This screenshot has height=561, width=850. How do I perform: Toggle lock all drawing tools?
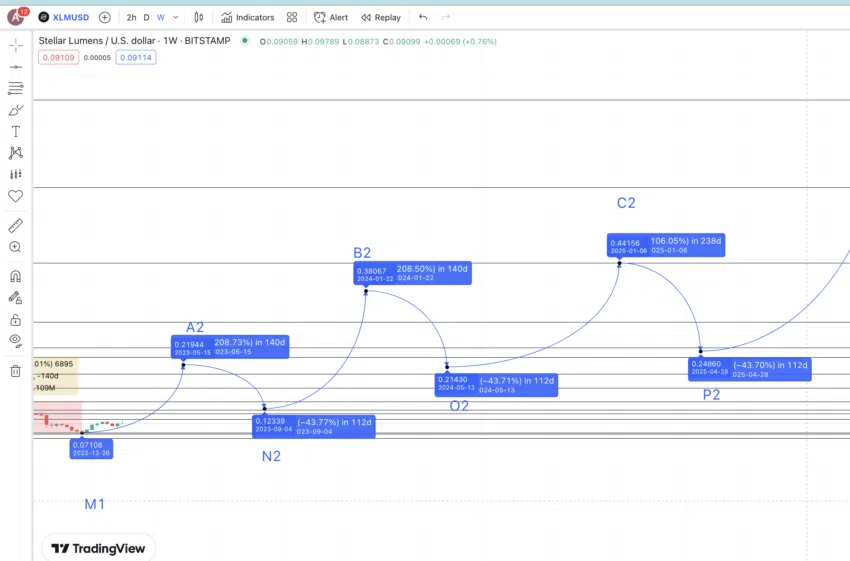tap(15, 320)
